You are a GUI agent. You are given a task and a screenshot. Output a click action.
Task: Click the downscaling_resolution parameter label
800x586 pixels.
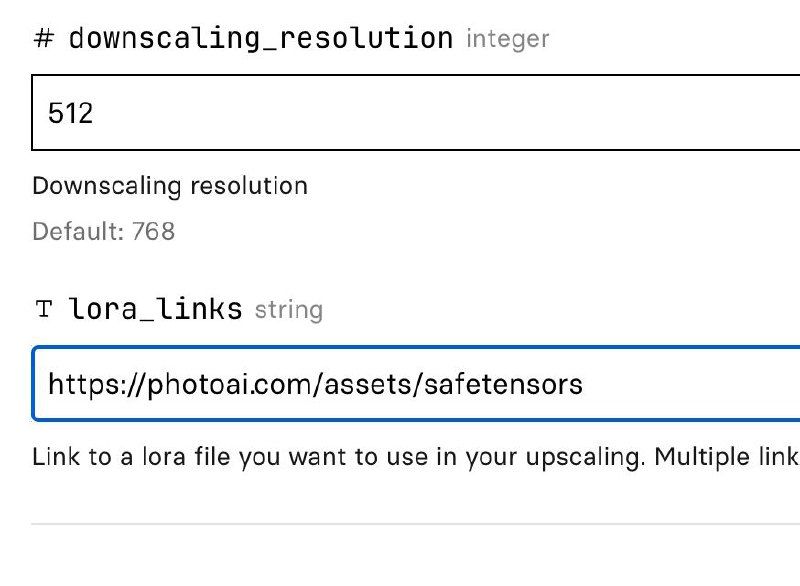click(x=260, y=40)
